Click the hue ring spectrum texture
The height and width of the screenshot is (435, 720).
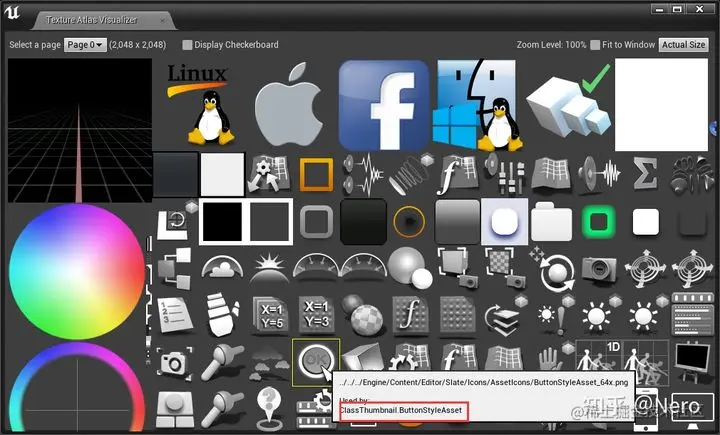77,388
